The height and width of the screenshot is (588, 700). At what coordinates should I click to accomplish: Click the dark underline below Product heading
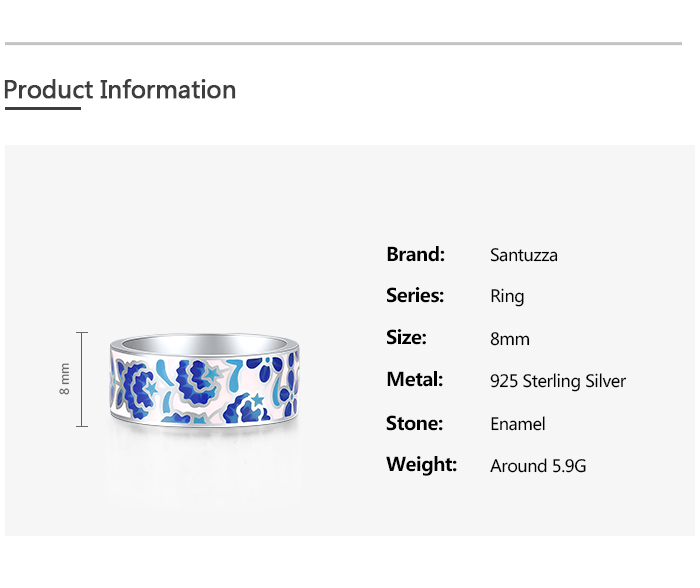42,108
